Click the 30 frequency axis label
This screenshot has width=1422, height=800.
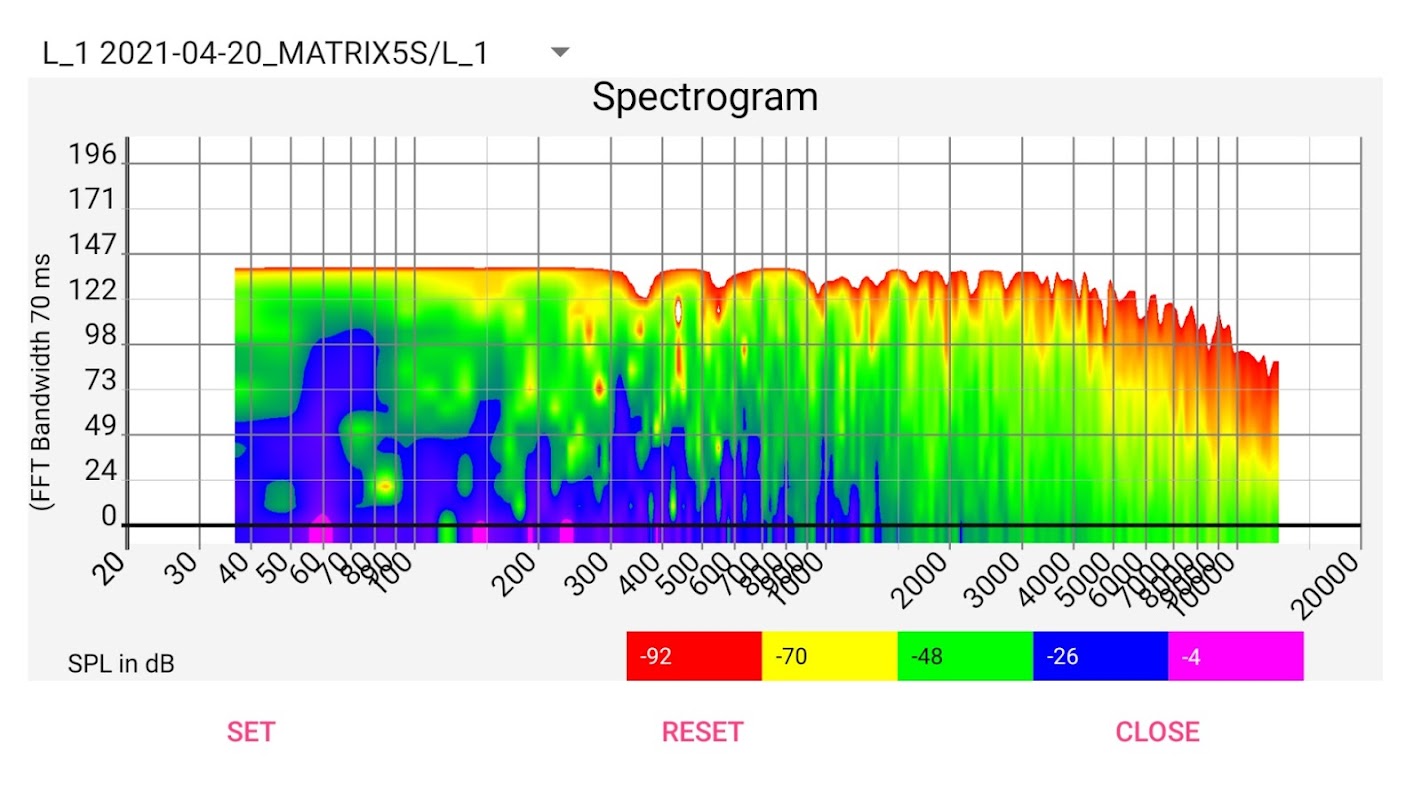click(x=184, y=568)
